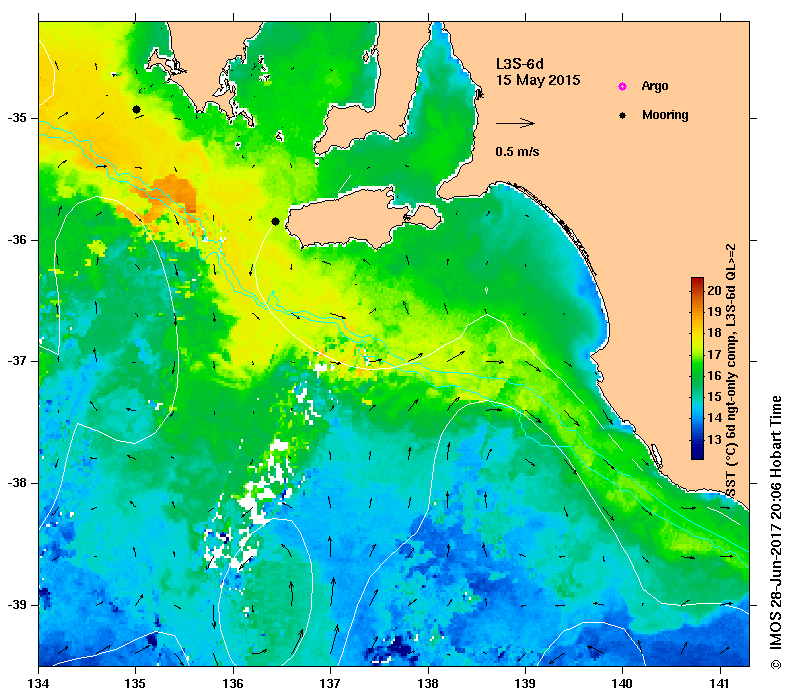Click the '138' longitude label

point(428,684)
